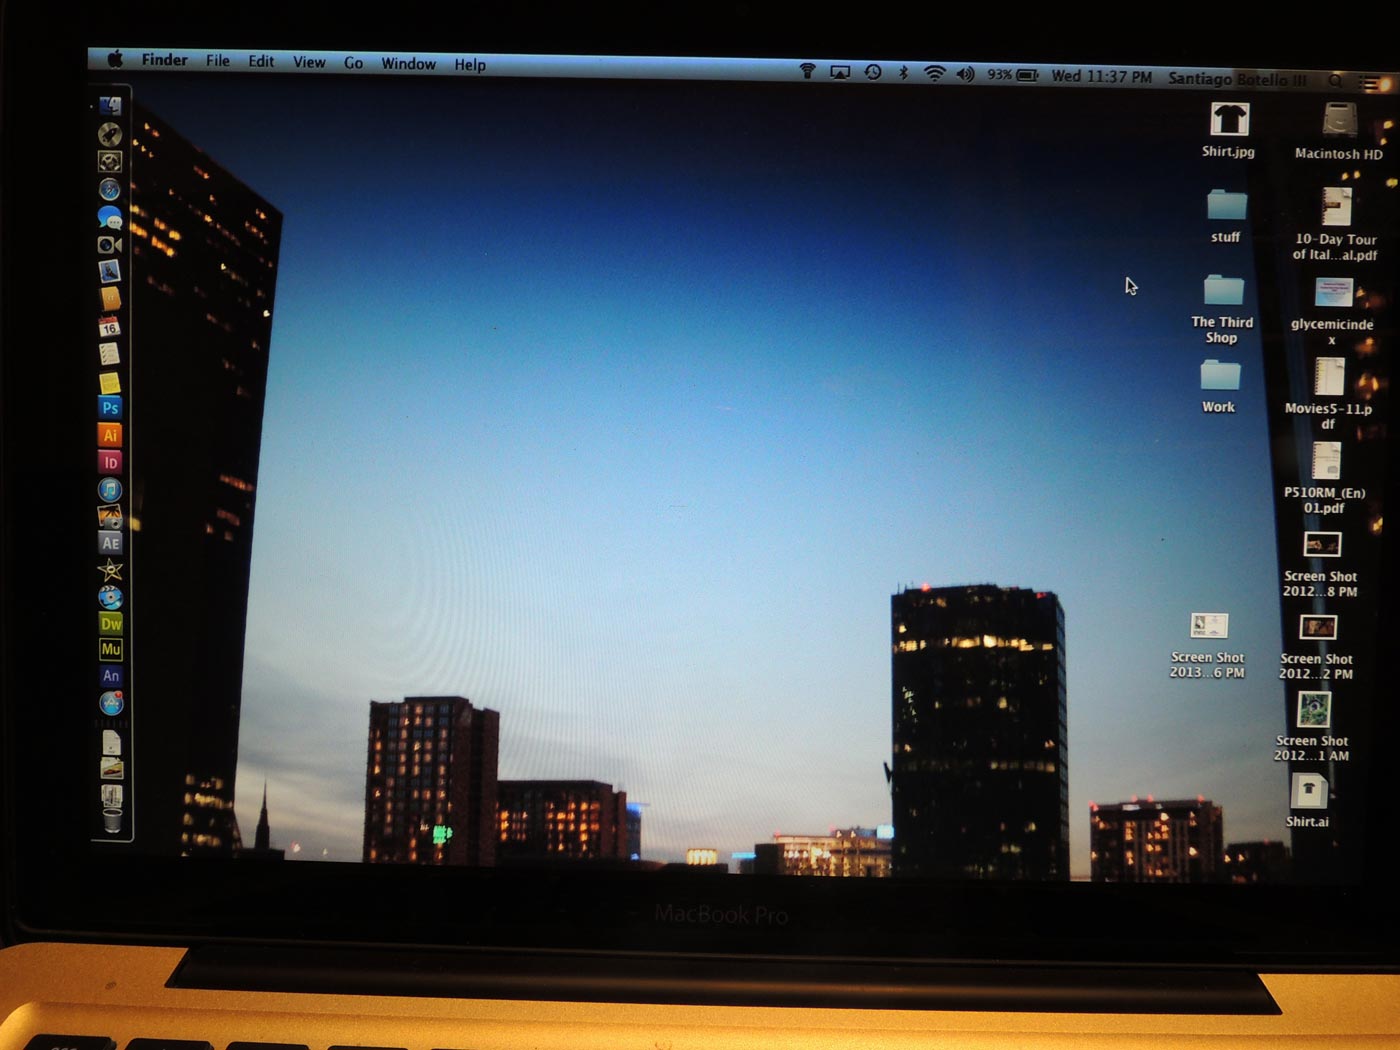1400x1050 pixels.
Task: Open the Mac App Store dock icon
Action: point(111,703)
